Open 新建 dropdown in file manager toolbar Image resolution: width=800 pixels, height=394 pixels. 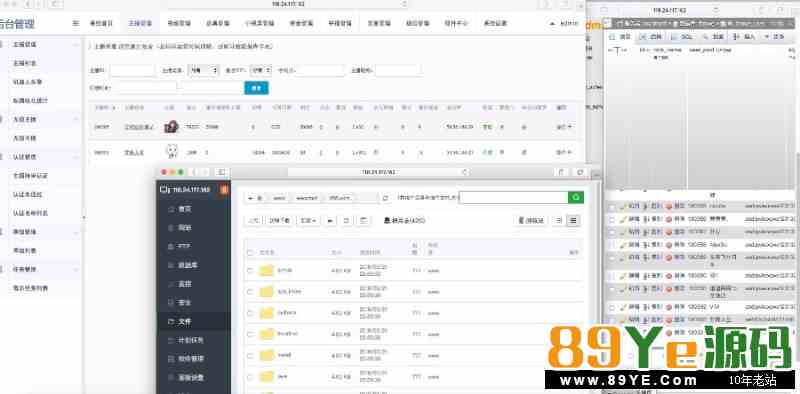click(x=308, y=220)
